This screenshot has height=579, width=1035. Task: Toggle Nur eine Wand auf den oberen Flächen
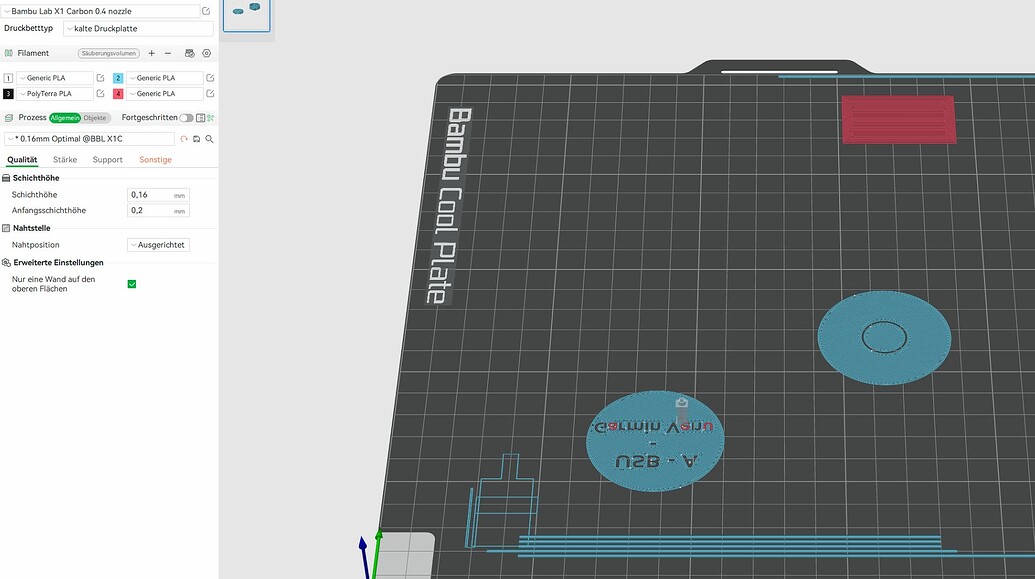pos(132,284)
